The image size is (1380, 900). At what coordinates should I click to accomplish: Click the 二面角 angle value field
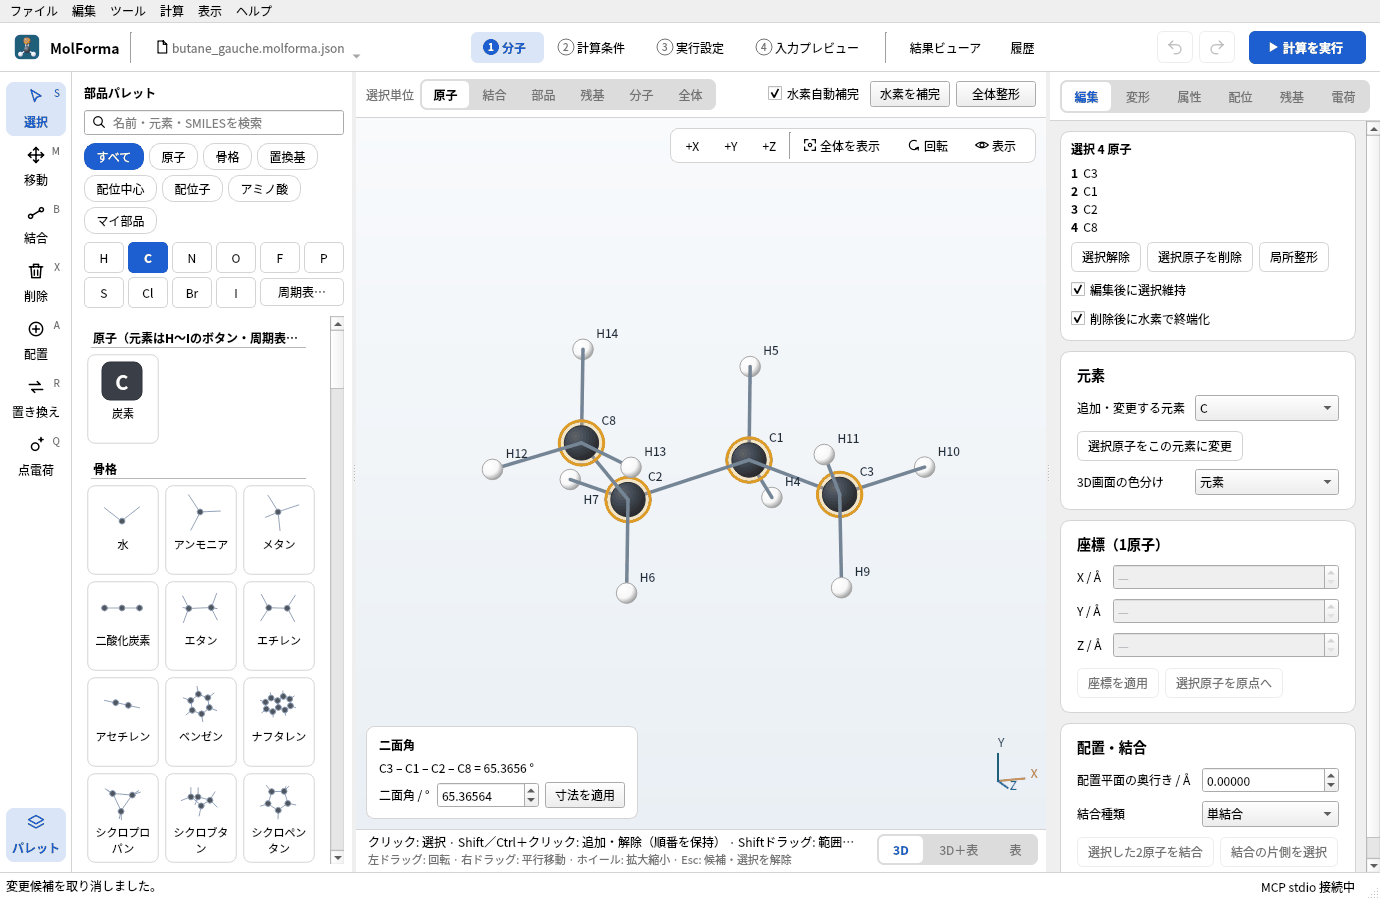coord(481,796)
